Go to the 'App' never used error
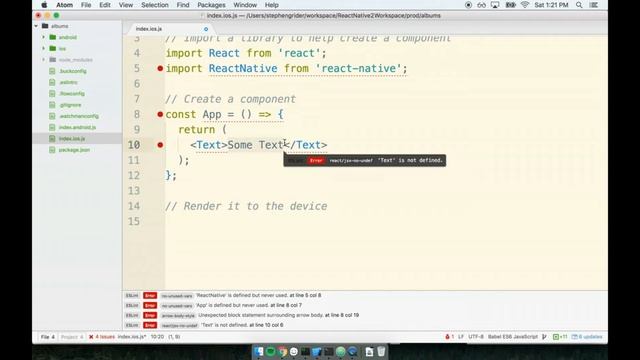 [249, 305]
